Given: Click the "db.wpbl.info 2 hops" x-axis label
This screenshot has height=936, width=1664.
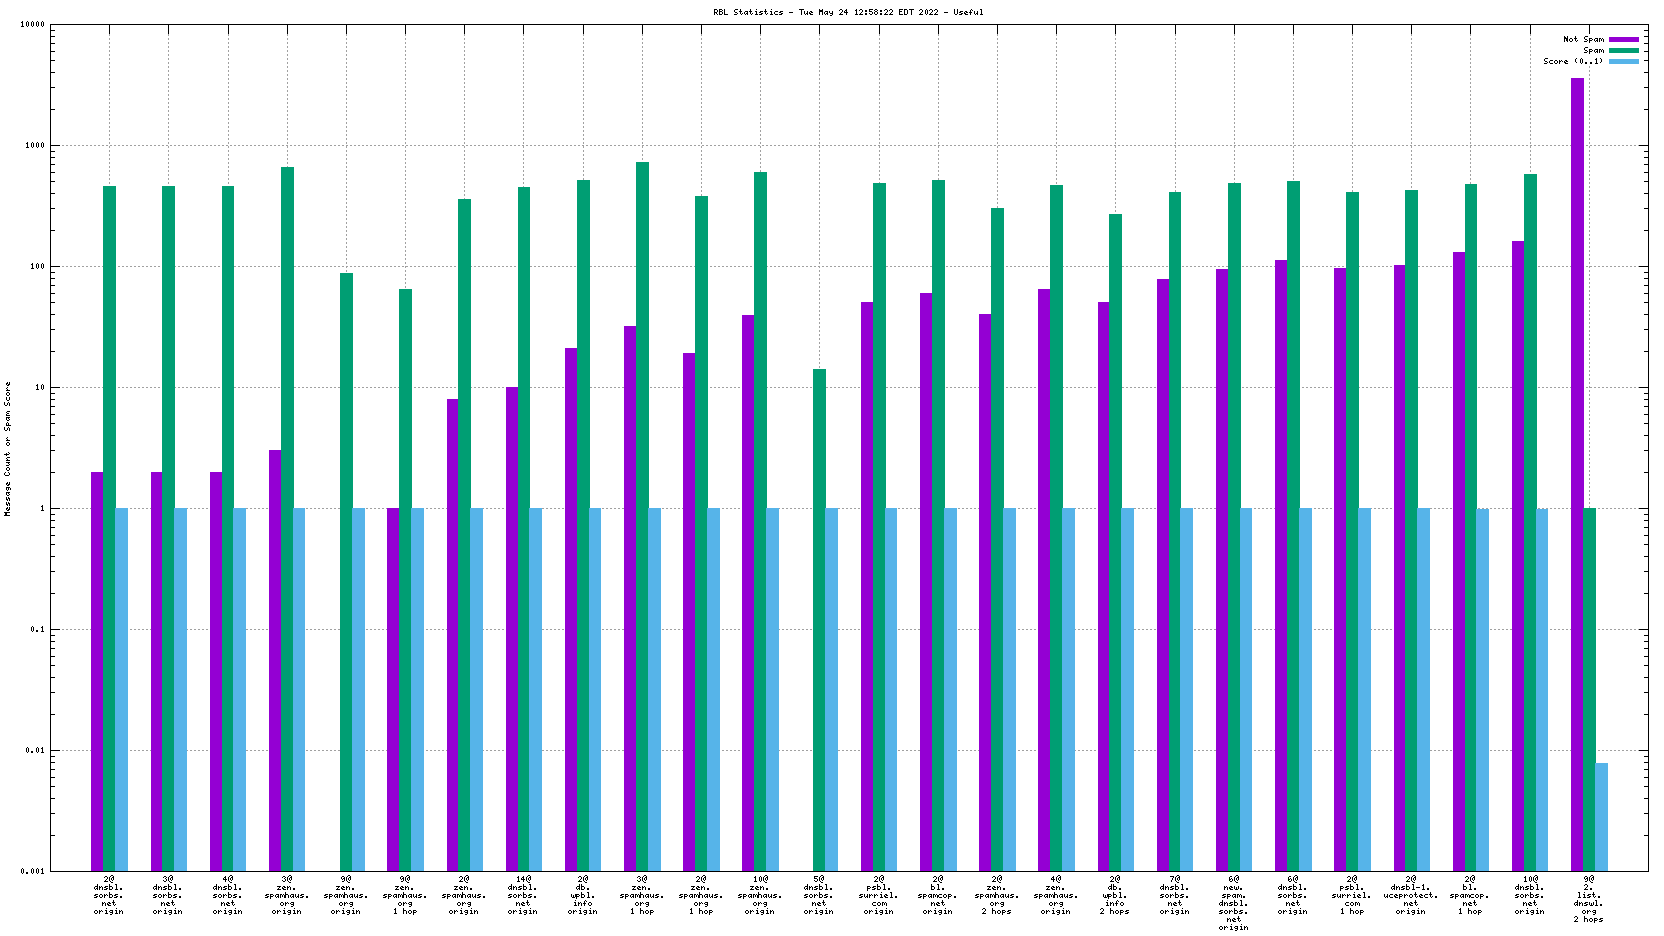Looking at the screenshot, I should [1115, 895].
